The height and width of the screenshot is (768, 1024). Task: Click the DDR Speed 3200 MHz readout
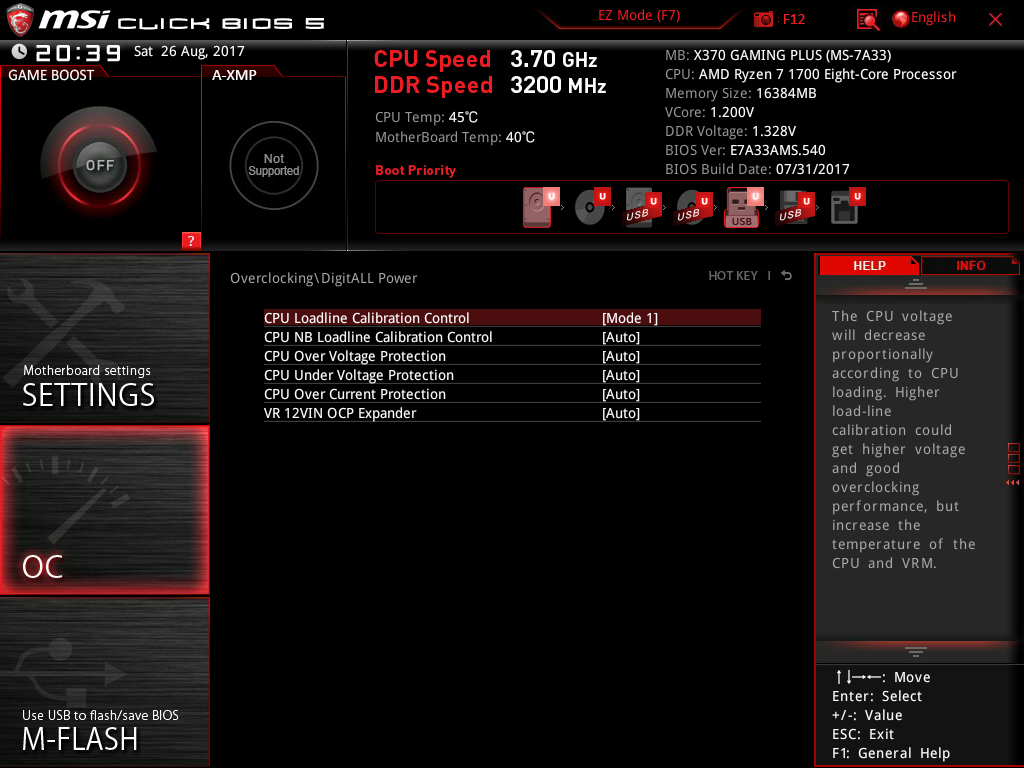coord(490,86)
